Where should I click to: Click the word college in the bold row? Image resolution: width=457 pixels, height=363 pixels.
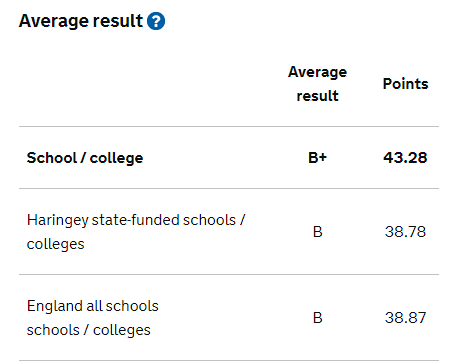(x=116, y=158)
